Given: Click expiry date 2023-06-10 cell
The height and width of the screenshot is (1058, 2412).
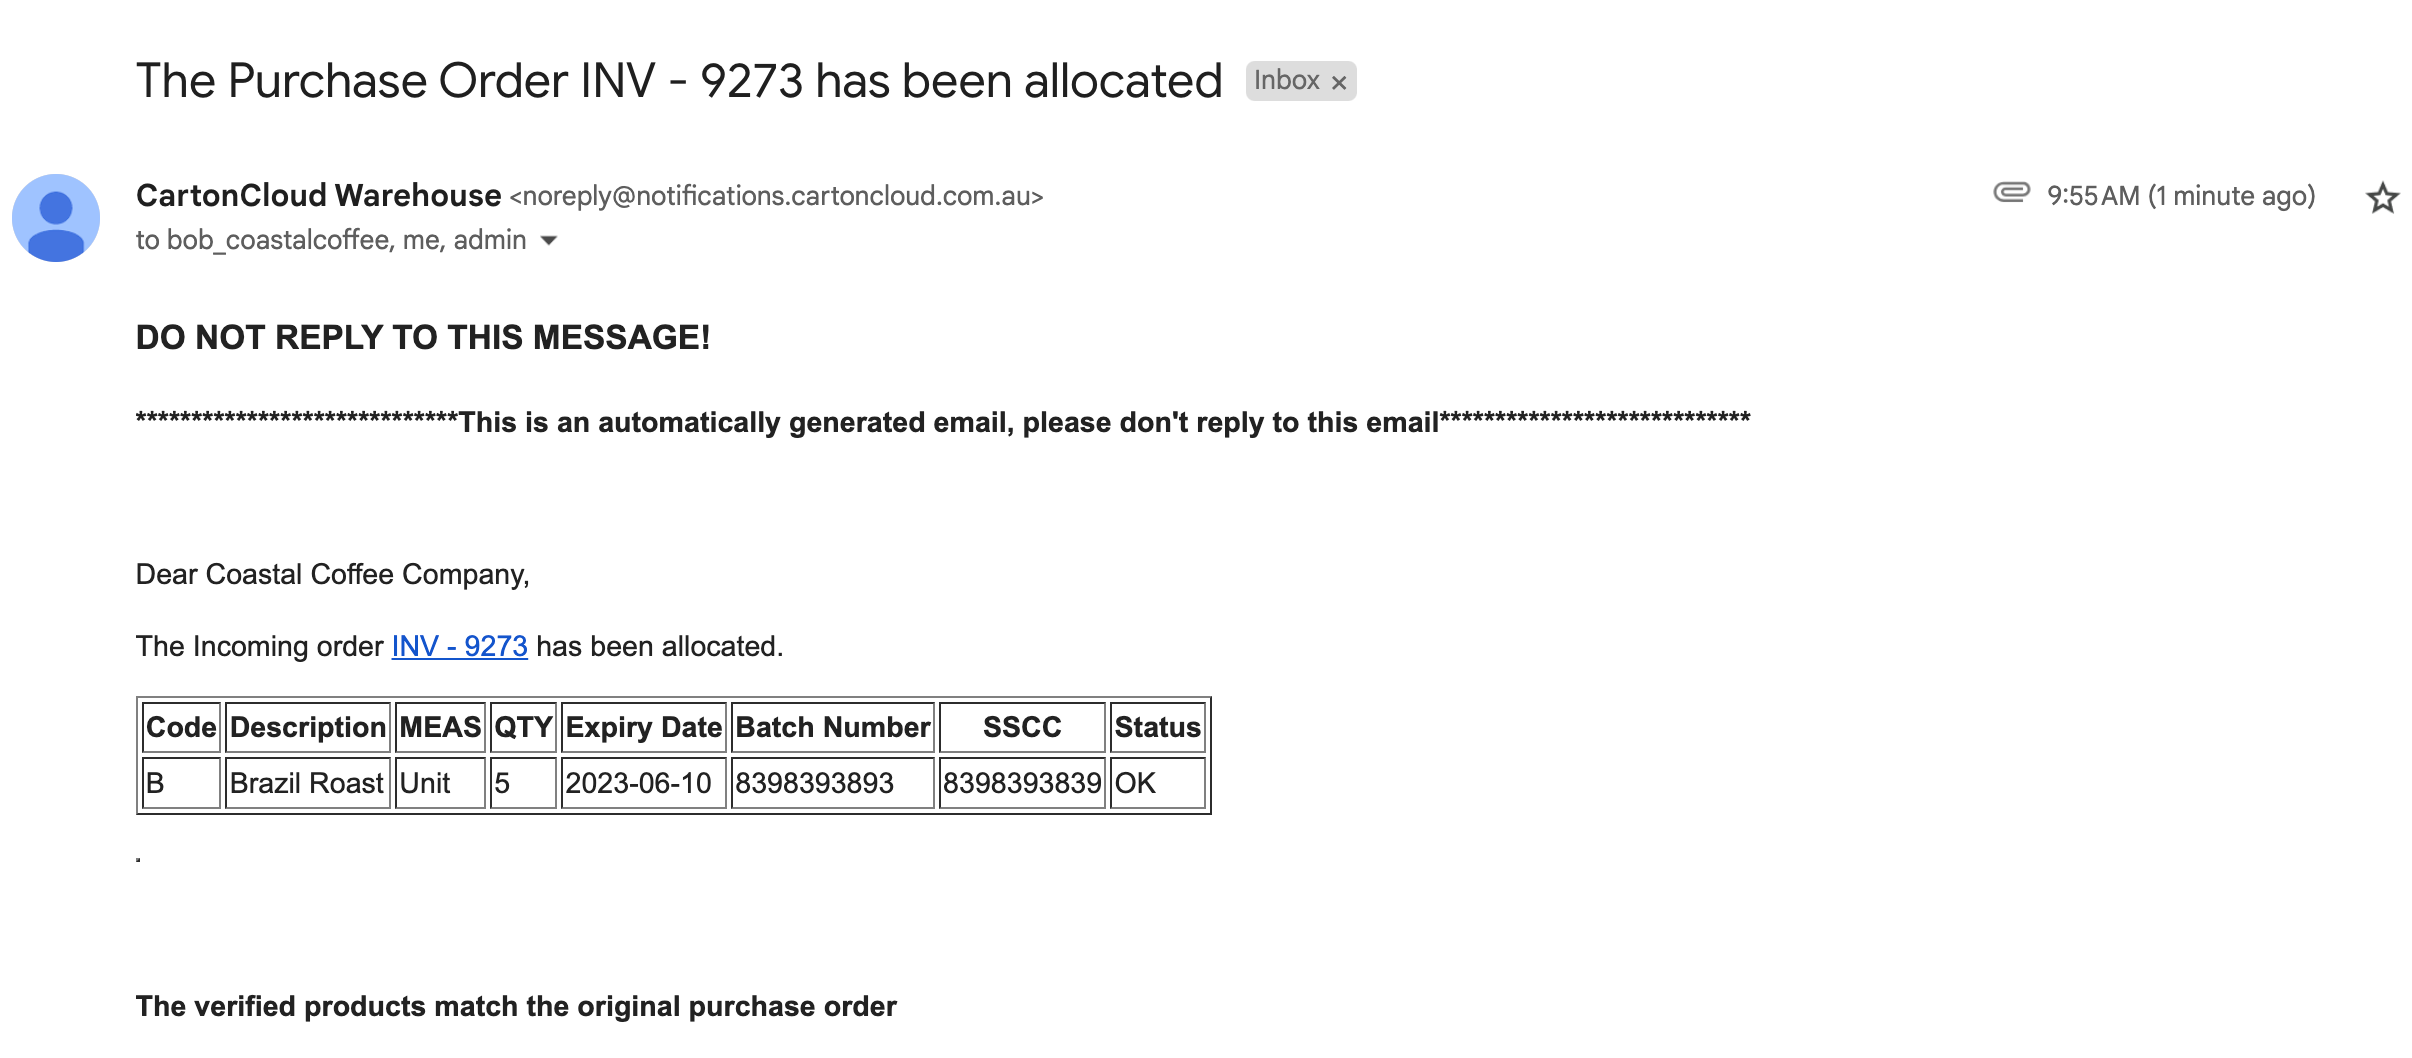Looking at the screenshot, I should [638, 783].
